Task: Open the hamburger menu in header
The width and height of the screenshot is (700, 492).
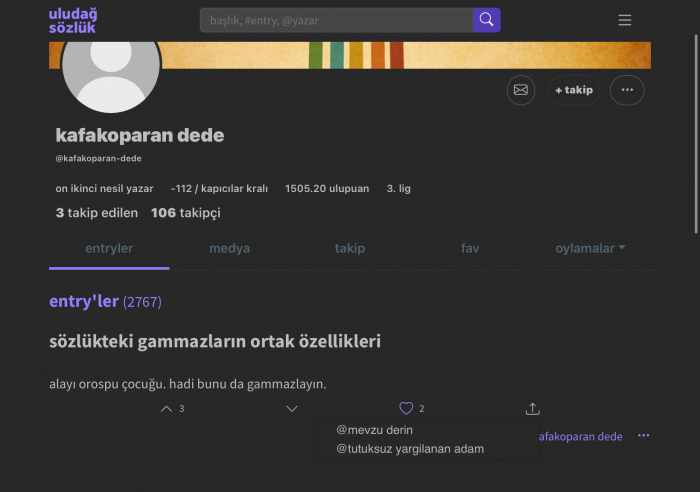Action: (625, 20)
